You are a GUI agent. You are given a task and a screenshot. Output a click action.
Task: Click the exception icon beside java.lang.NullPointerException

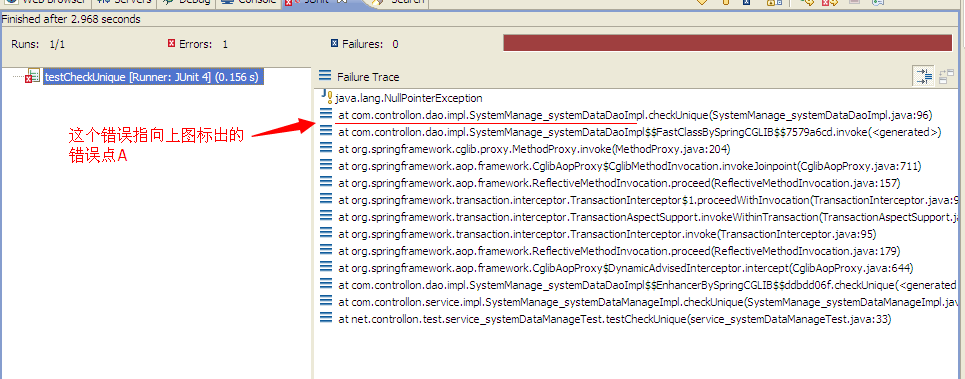pyautogui.click(x=327, y=97)
